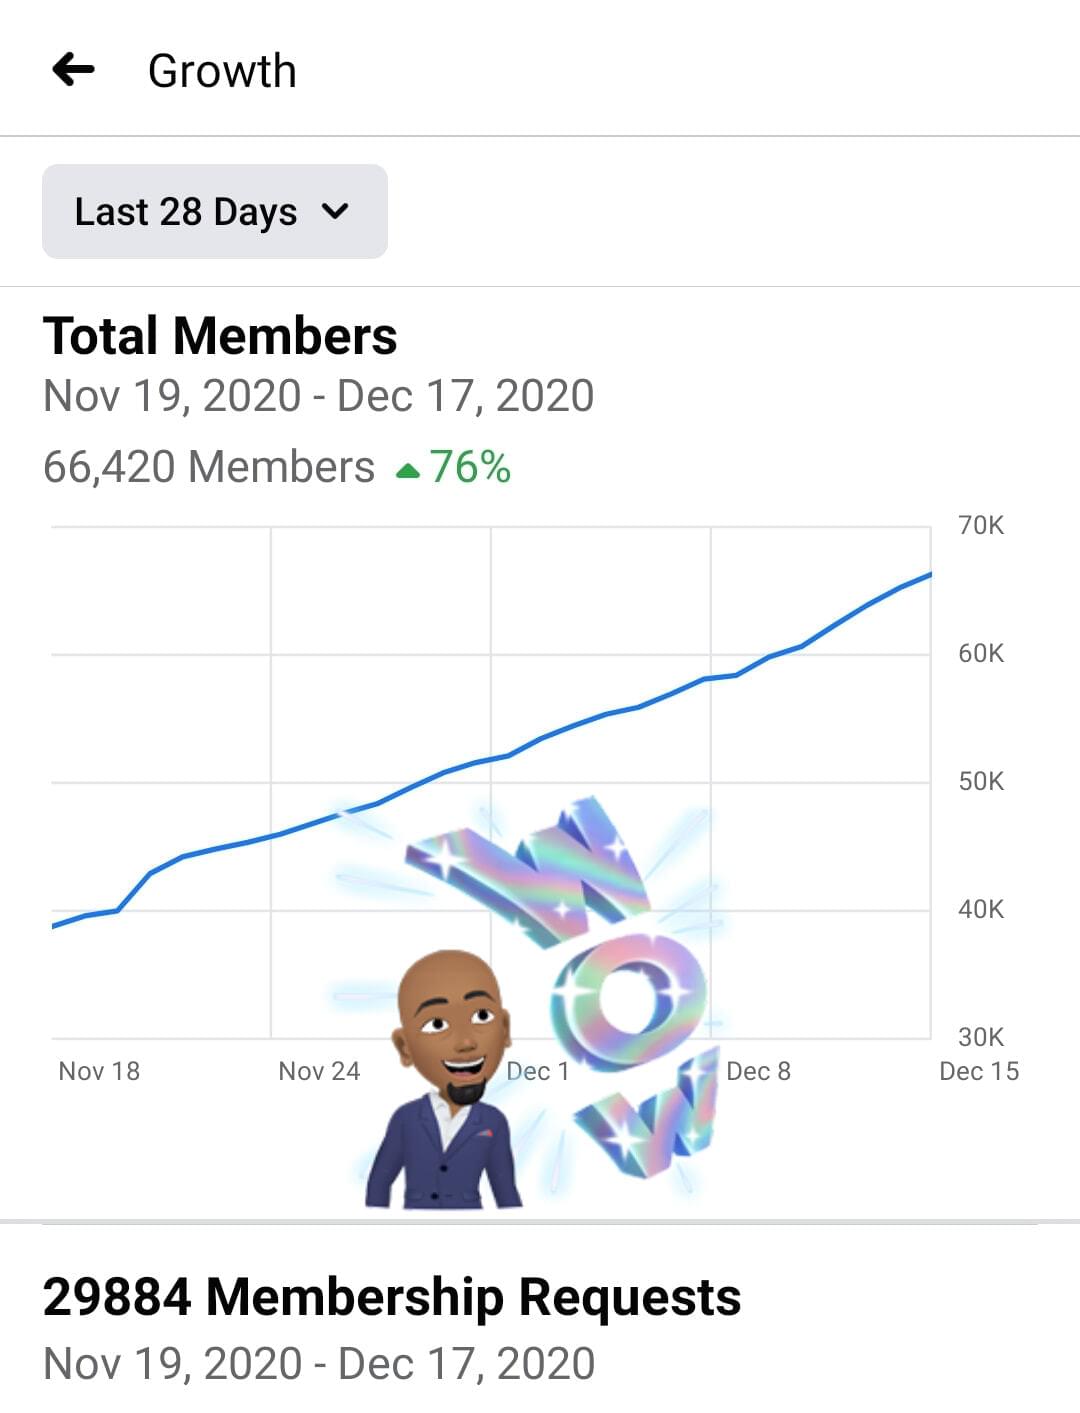Tap the Dec 15 axis label
1080x1413 pixels.
point(978,1071)
